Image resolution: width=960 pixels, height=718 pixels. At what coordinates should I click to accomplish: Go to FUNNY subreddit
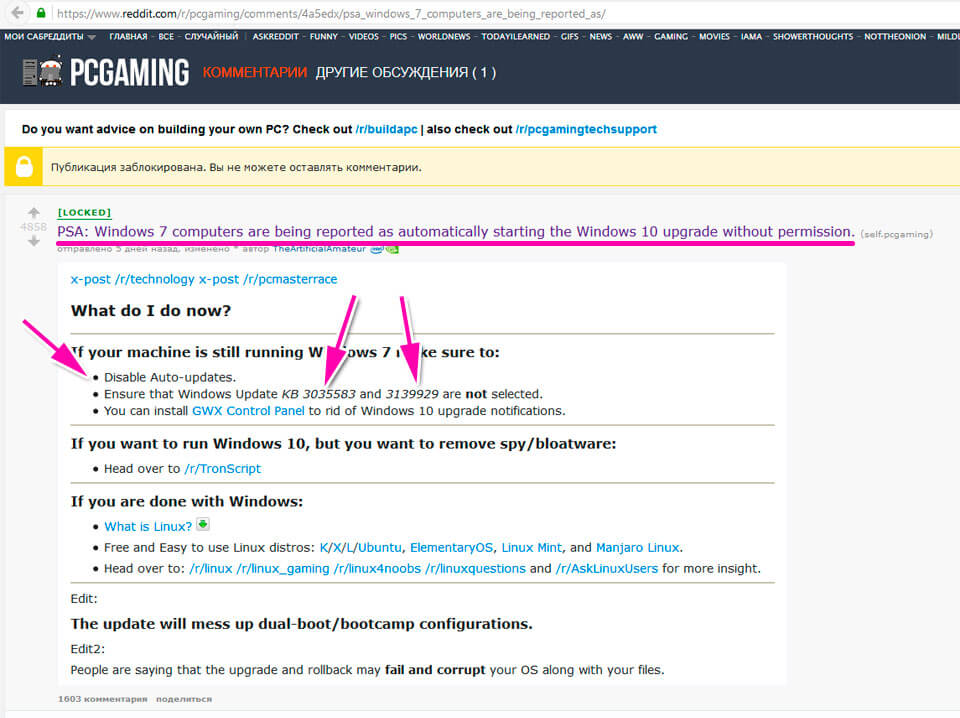pyautogui.click(x=323, y=37)
